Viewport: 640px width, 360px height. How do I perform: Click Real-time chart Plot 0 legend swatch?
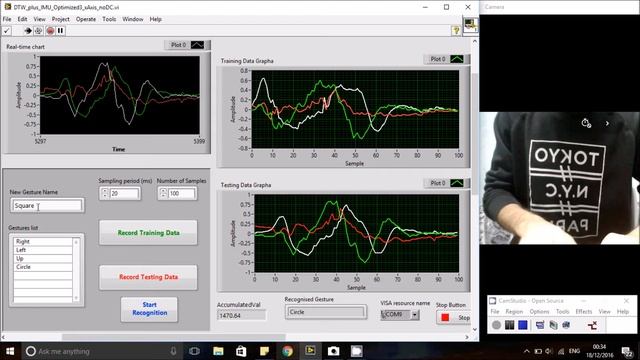pyautogui.click(x=197, y=45)
